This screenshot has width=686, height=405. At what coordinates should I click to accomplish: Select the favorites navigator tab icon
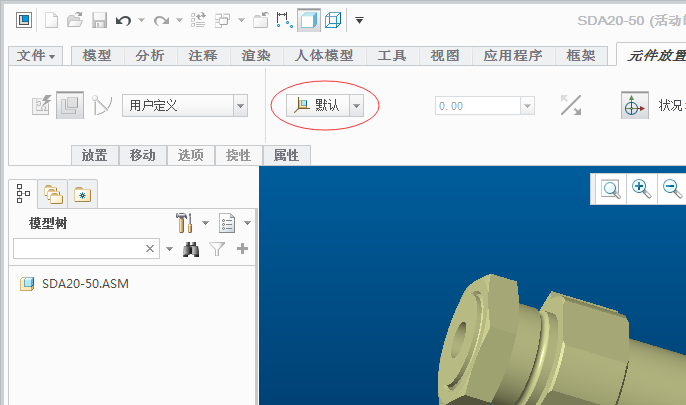click(82, 194)
